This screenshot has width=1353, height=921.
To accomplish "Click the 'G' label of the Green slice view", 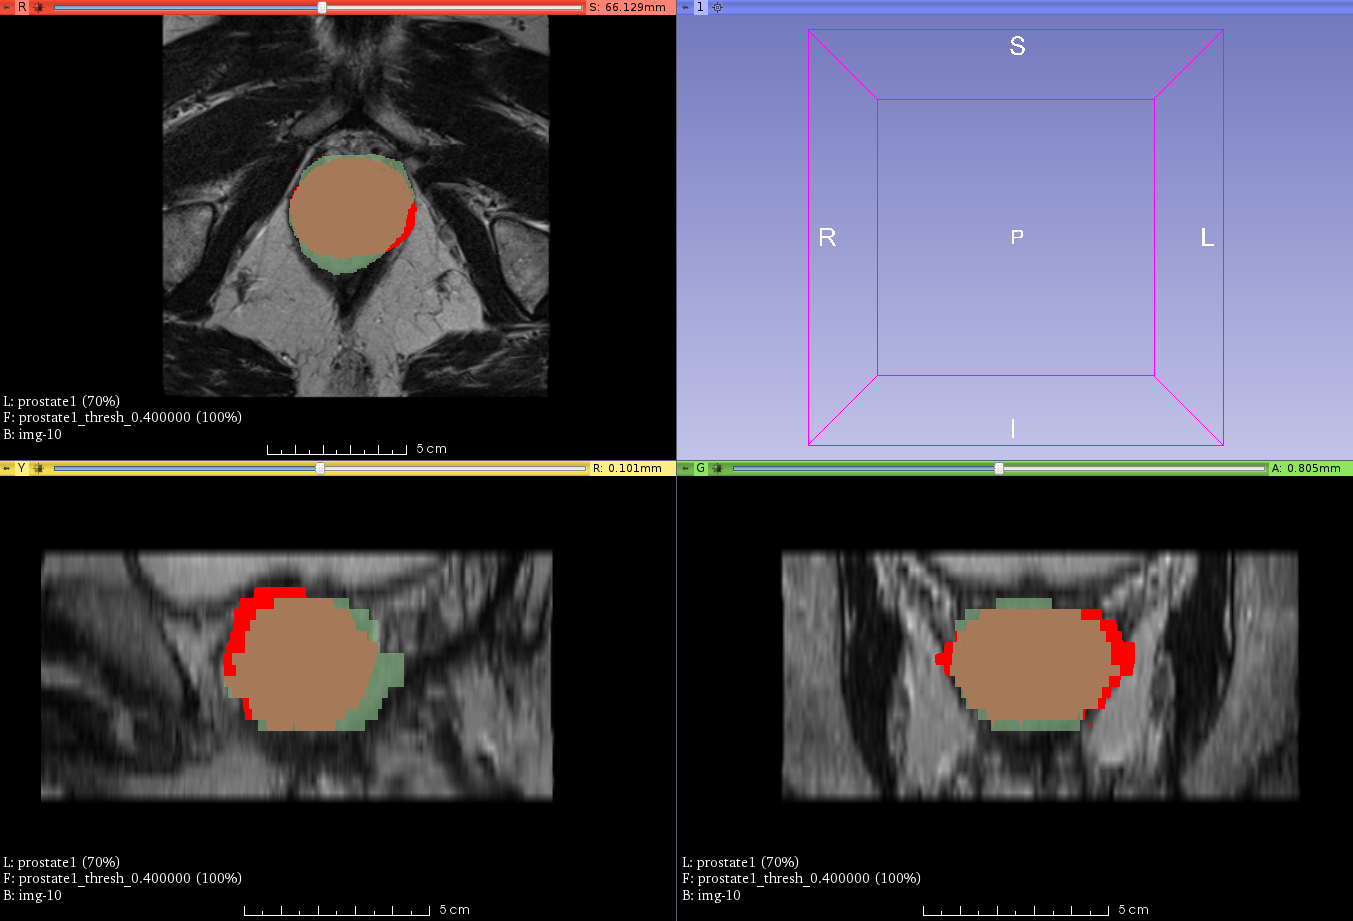I will [x=700, y=468].
